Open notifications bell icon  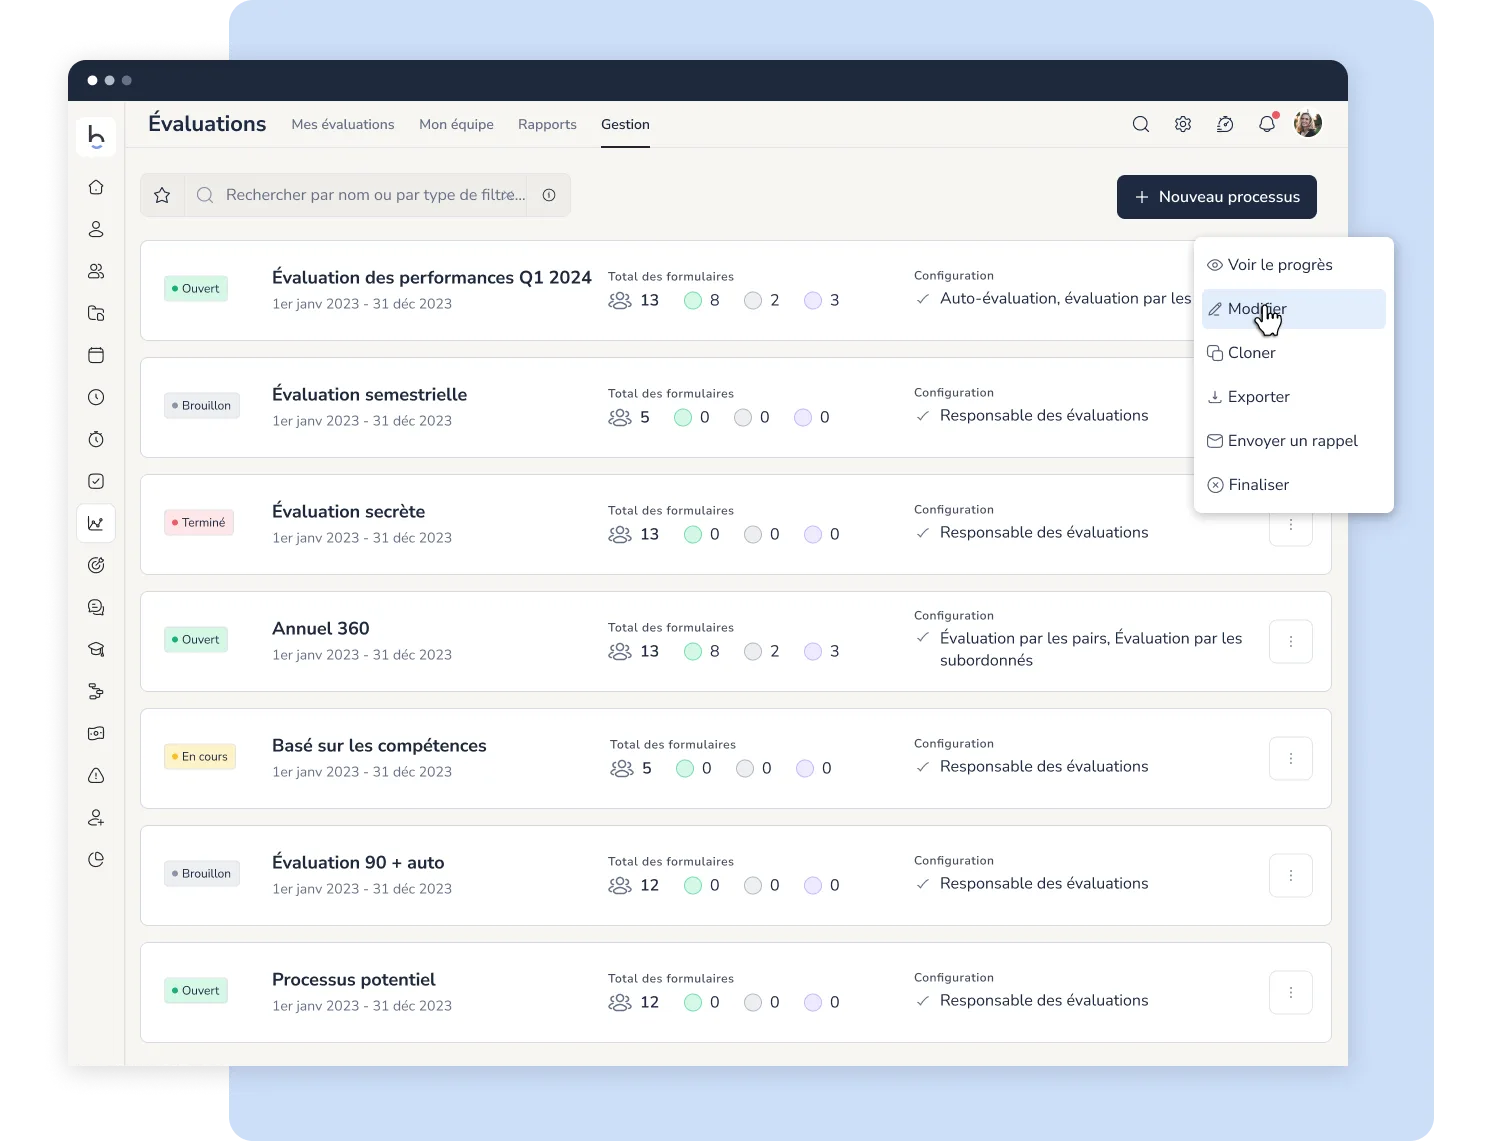coord(1267,124)
